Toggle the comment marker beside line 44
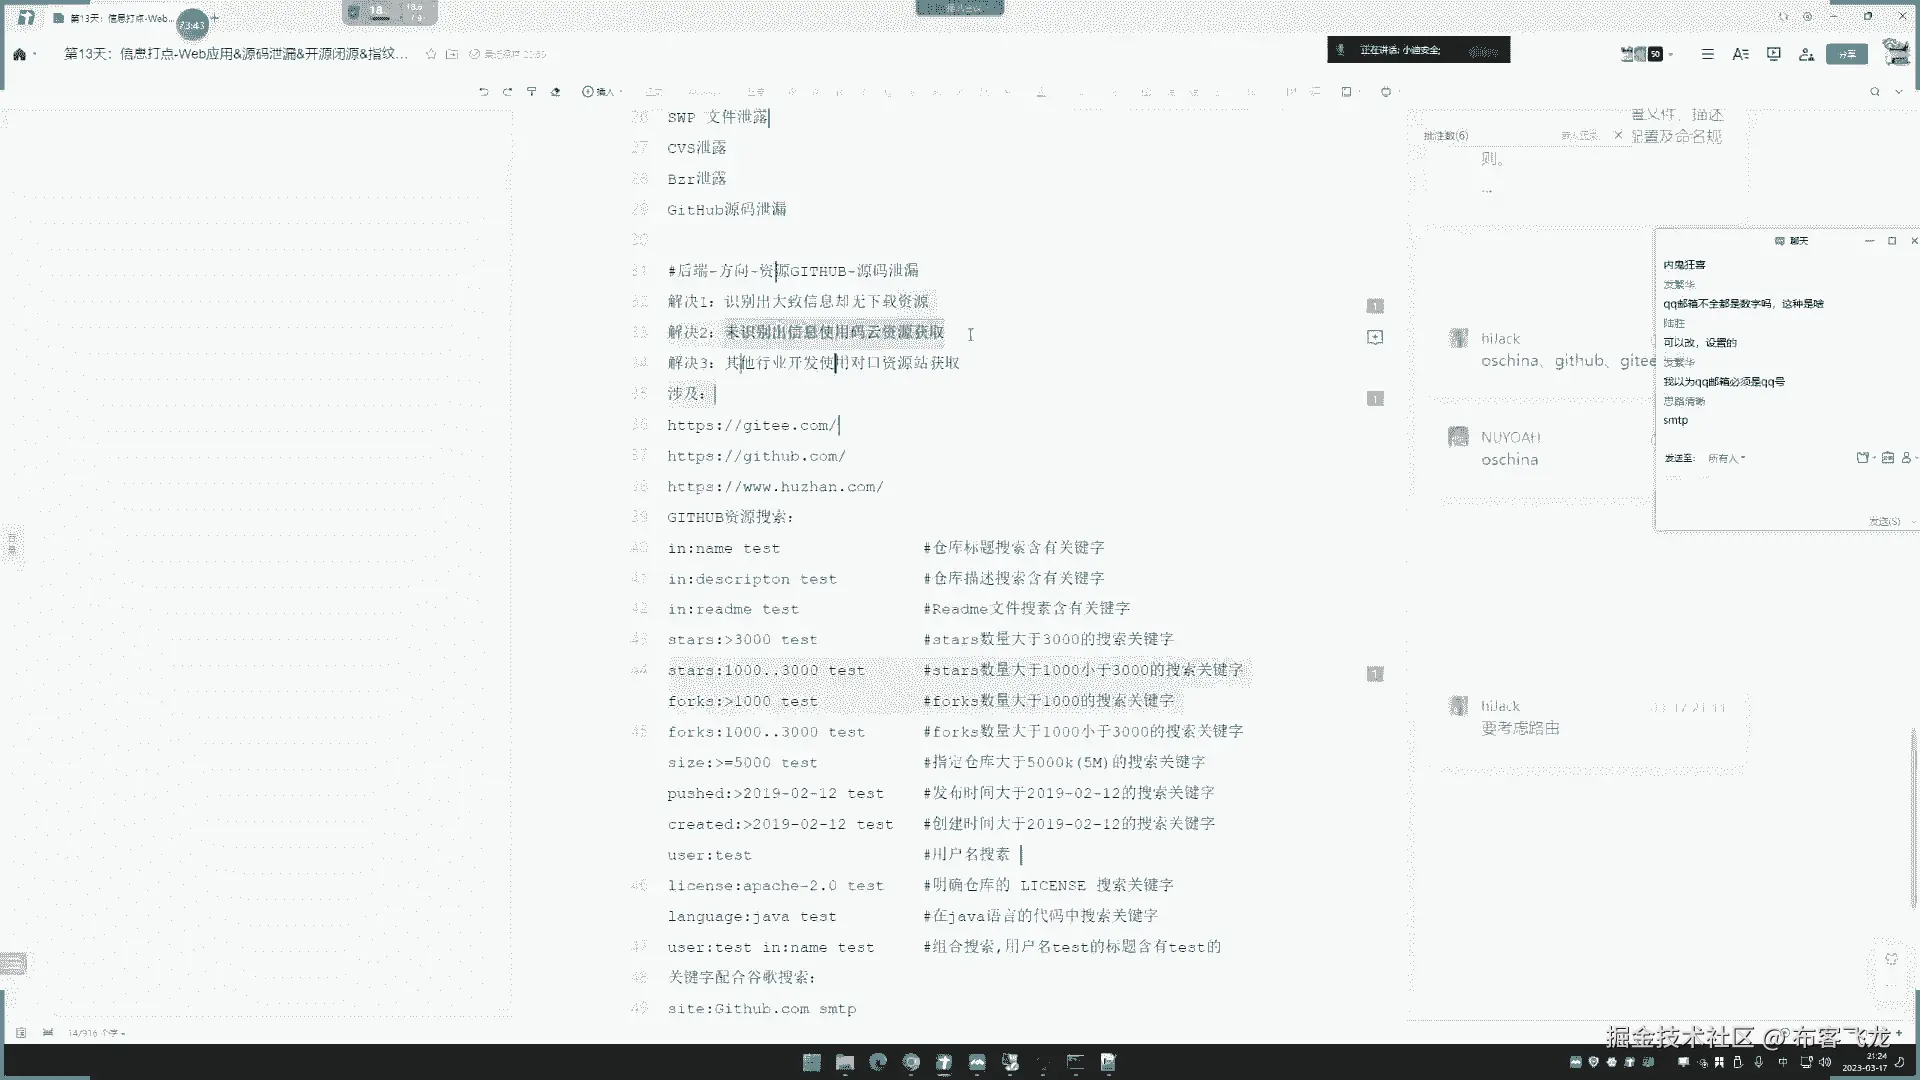 [x=1375, y=674]
